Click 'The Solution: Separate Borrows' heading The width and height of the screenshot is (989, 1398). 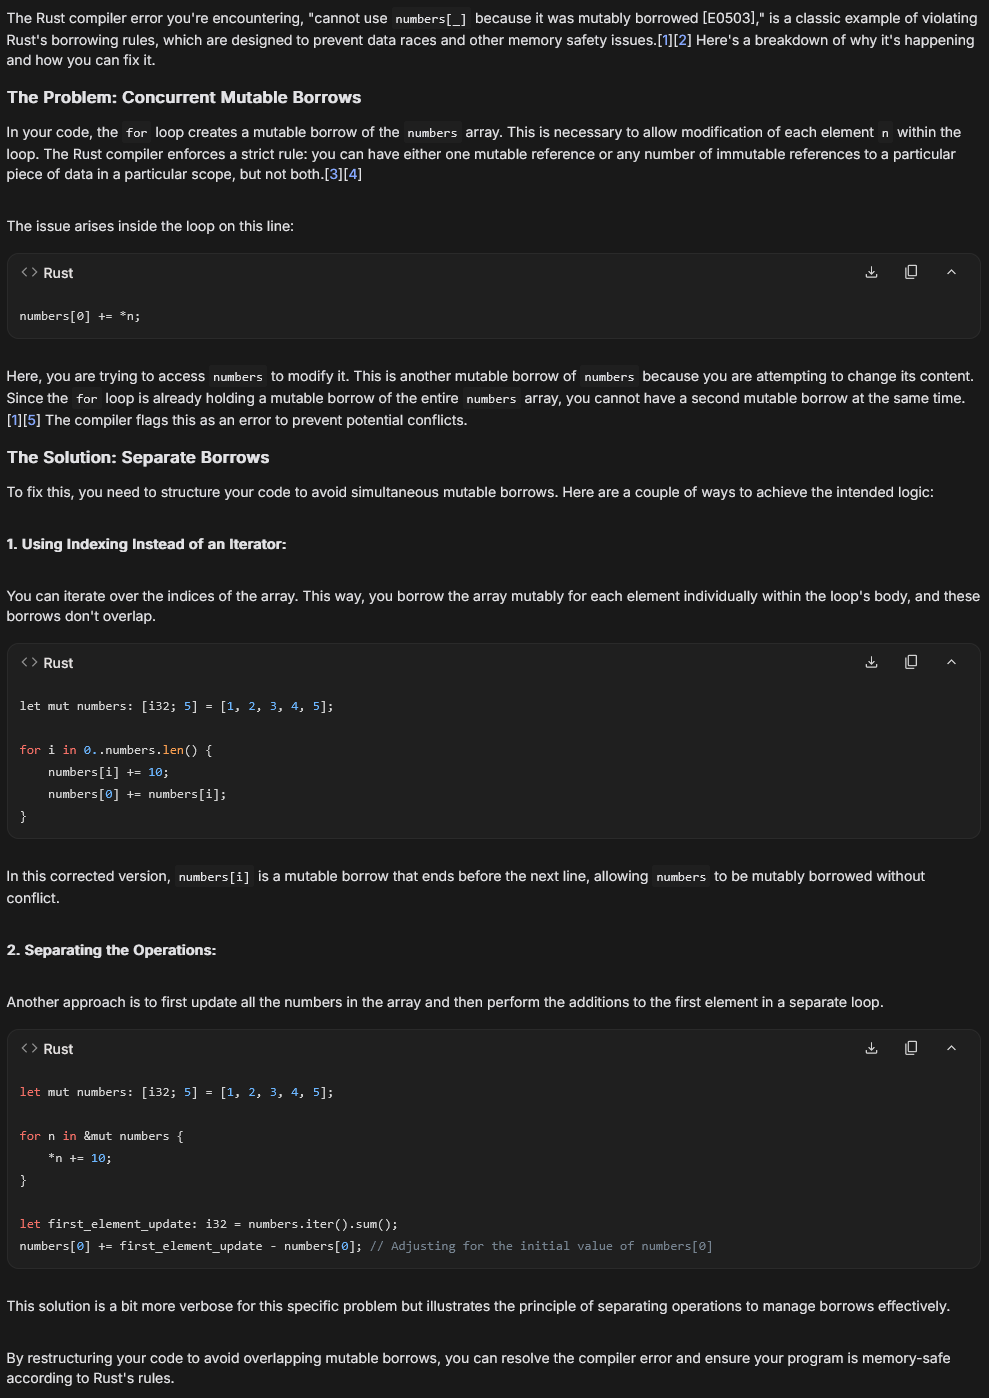click(138, 457)
